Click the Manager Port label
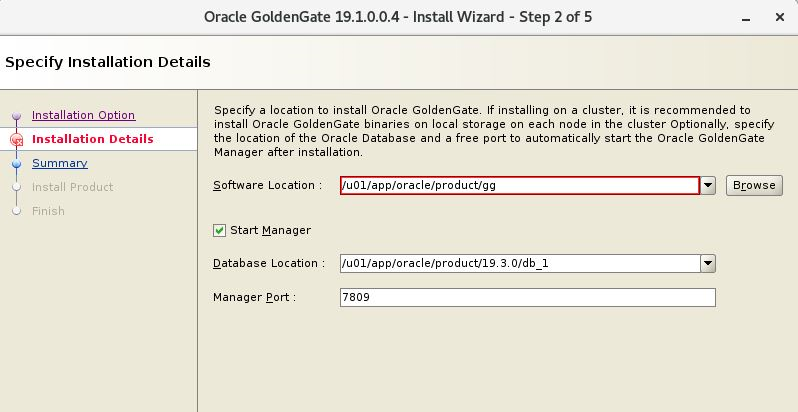The image size is (798, 412). click(x=254, y=298)
